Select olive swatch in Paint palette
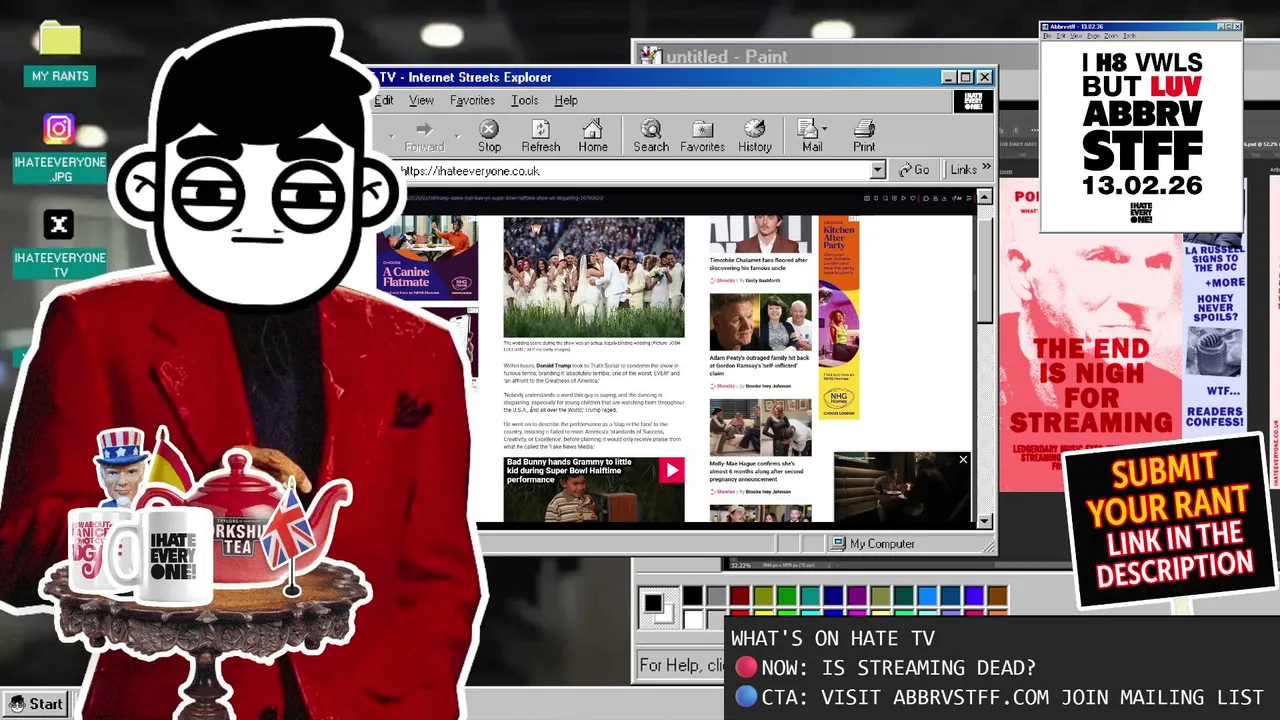The width and height of the screenshot is (1280, 720). pyautogui.click(x=764, y=596)
